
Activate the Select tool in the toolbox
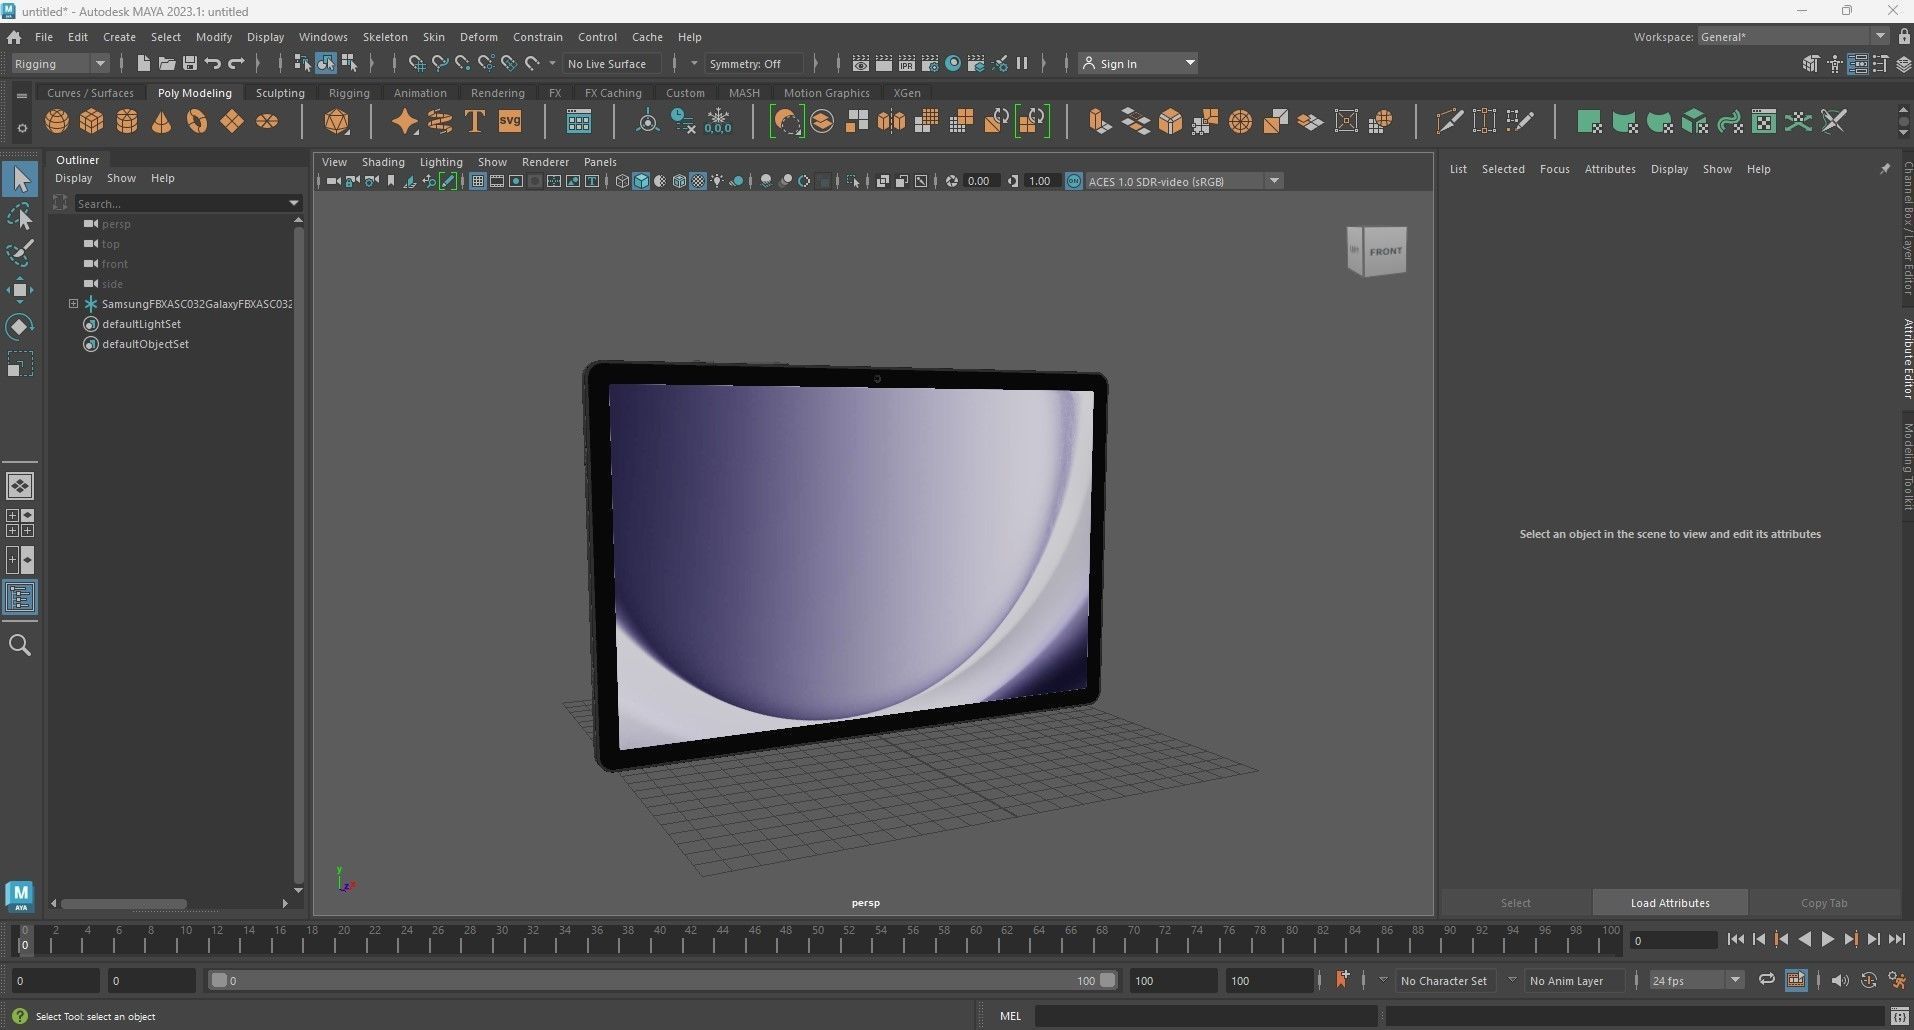click(20, 180)
